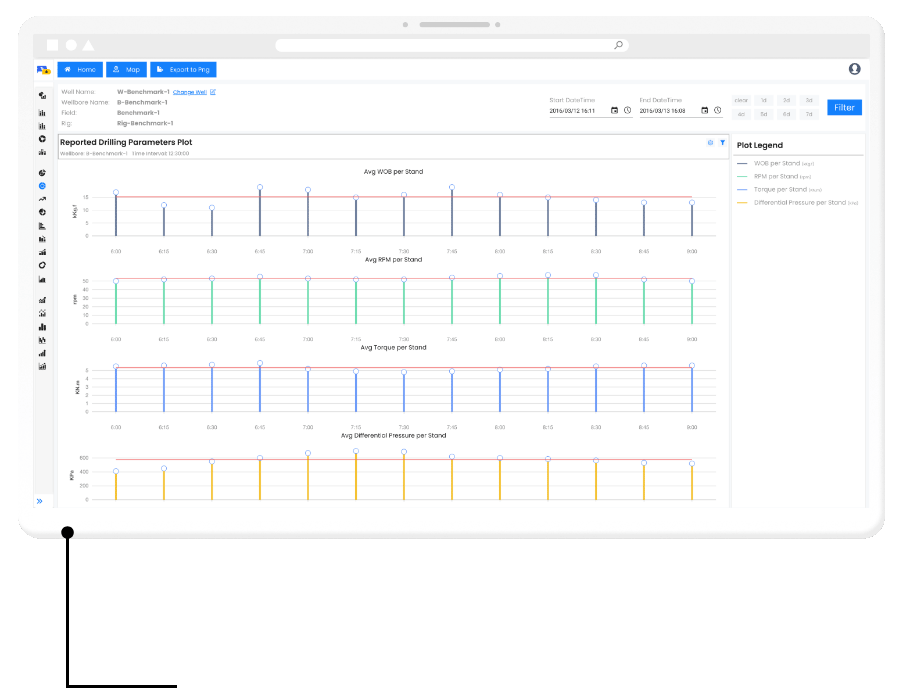The image size is (903, 688).
Task: Select the 3d quick range
Action: point(809,100)
